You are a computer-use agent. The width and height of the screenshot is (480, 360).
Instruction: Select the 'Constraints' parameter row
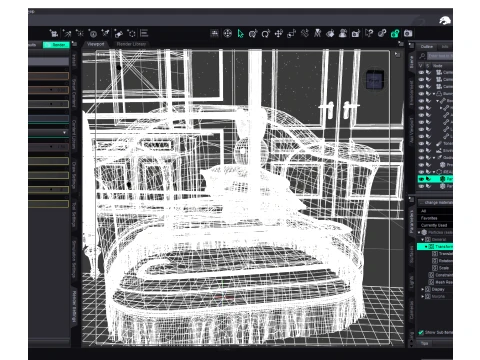441,275
